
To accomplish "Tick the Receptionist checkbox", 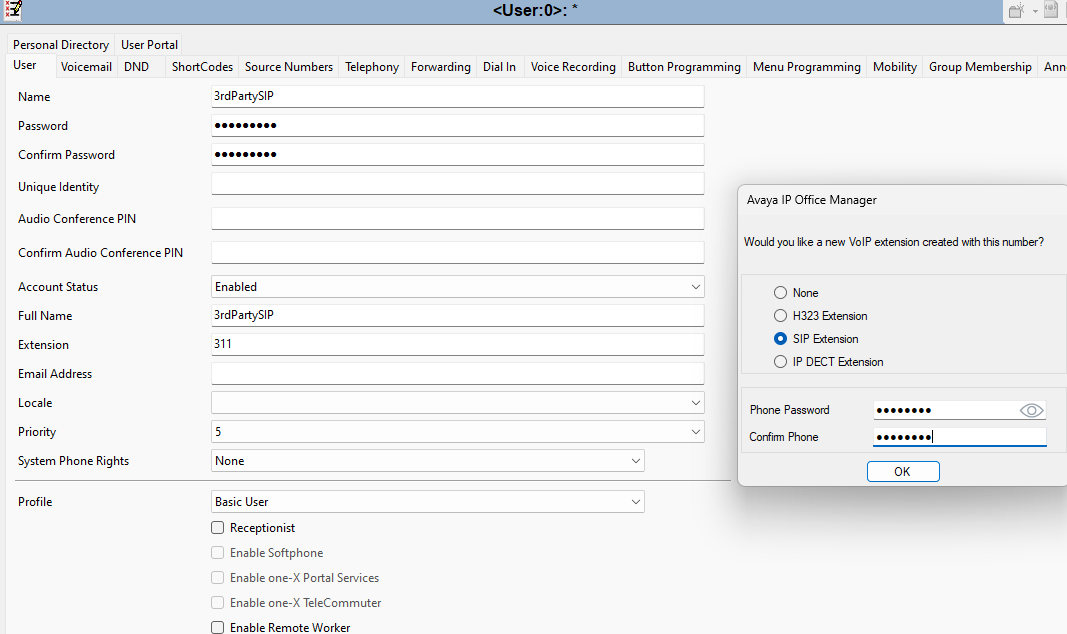I will click(218, 527).
